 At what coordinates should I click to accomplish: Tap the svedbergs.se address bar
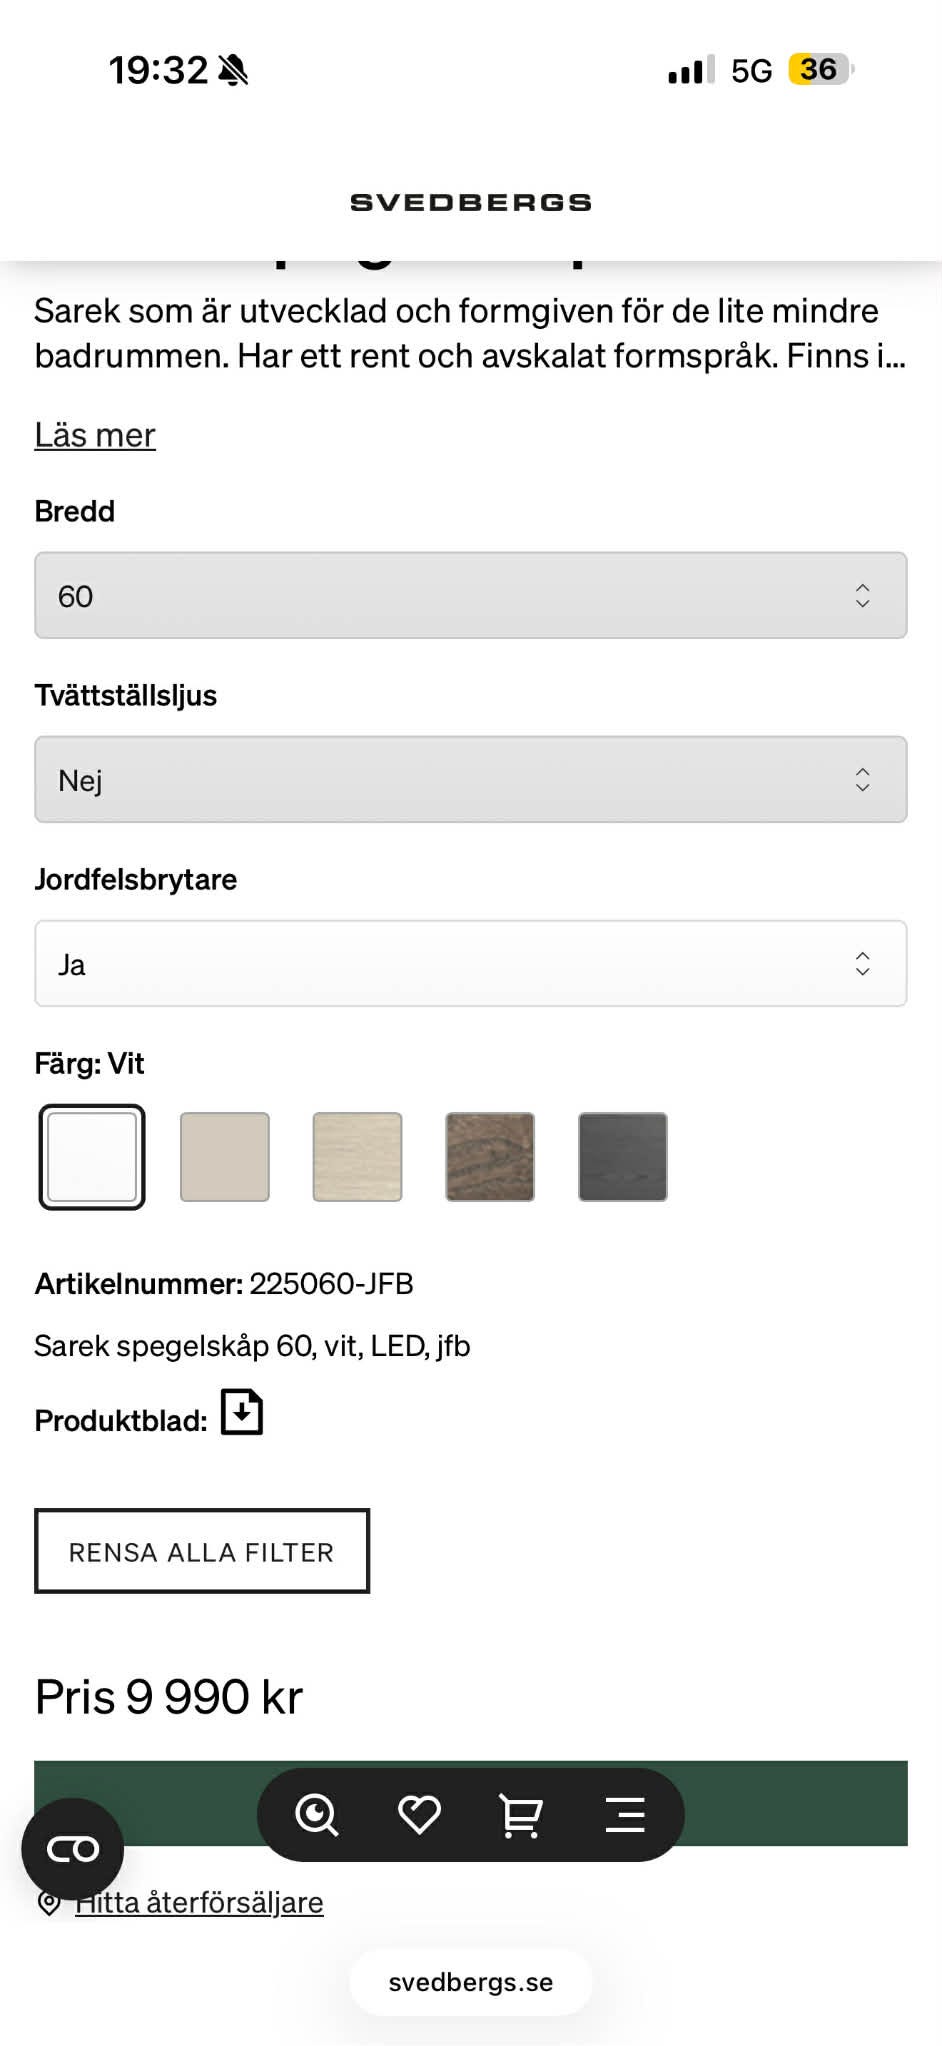click(x=470, y=1981)
